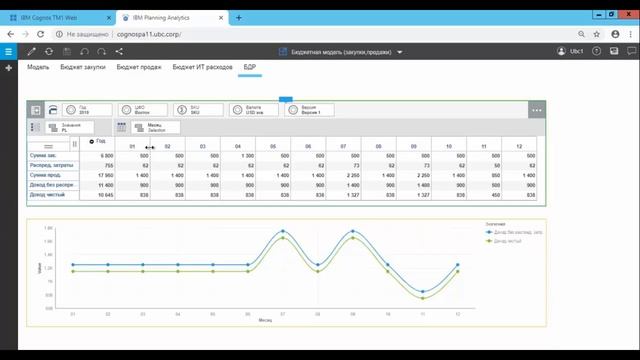
Task: Select the Сумма прод. row header
Action: [x=53, y=175]
